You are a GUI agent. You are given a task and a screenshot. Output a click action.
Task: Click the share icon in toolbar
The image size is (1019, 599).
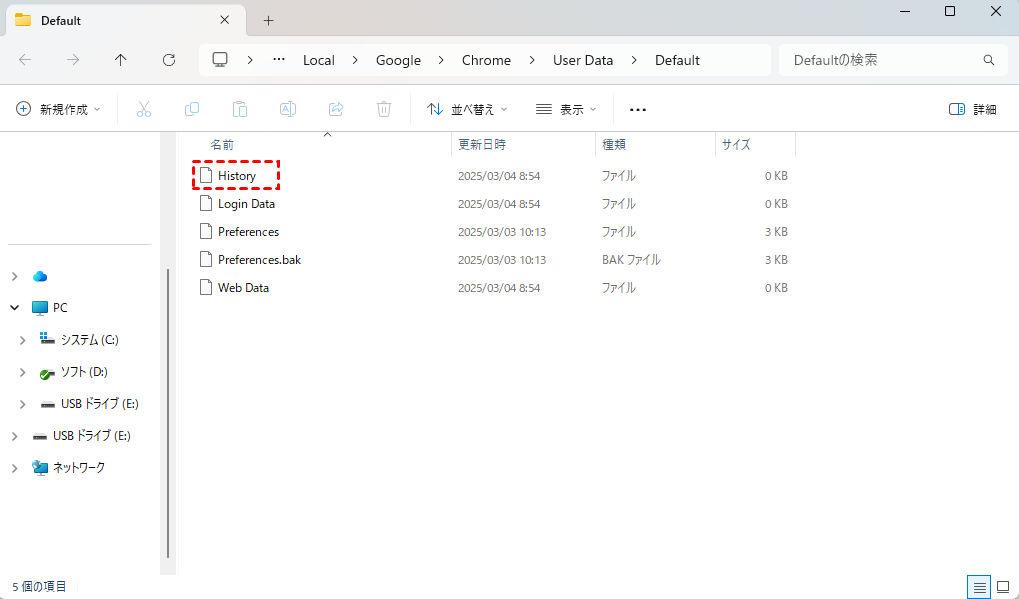336,109
